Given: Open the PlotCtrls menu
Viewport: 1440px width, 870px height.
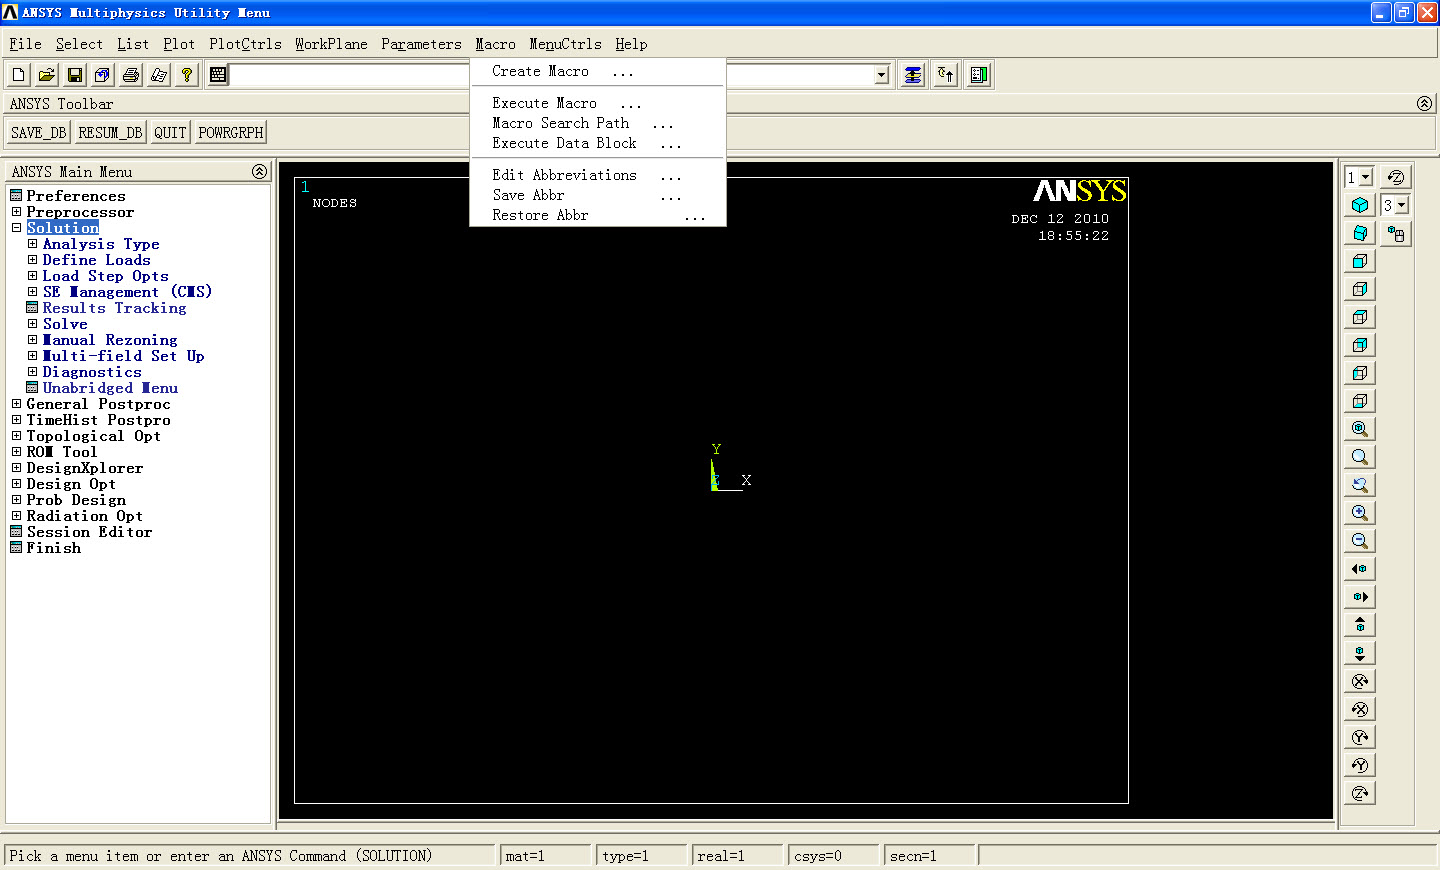Looking at the screenshot, I should point(245,44).
